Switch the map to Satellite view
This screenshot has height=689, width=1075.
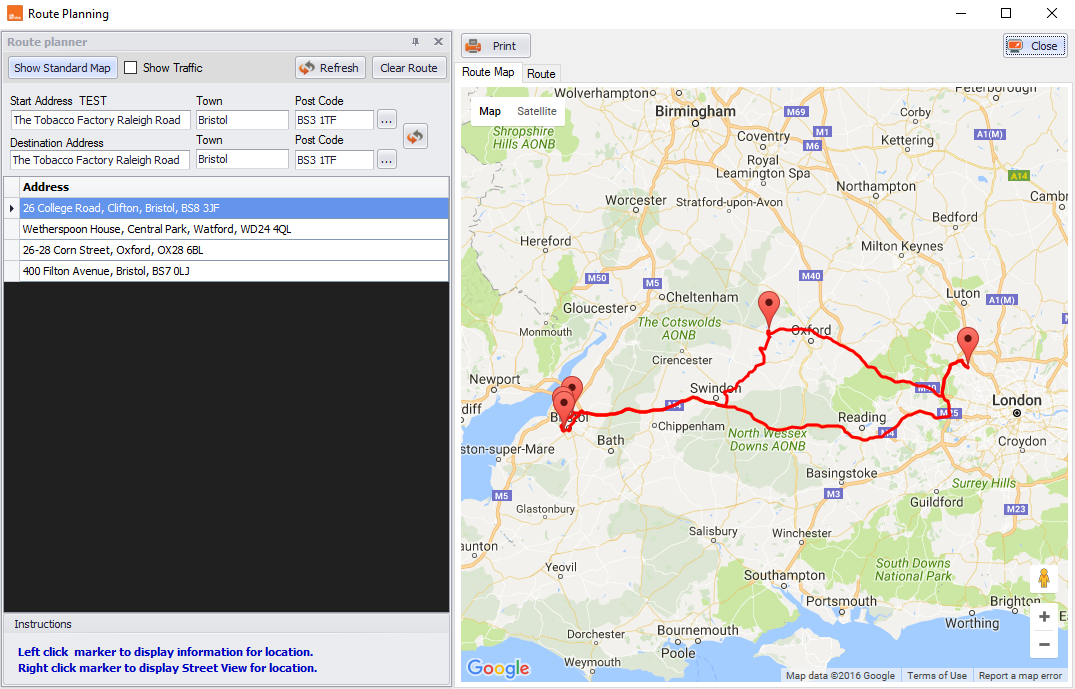(x=536, y=111)
